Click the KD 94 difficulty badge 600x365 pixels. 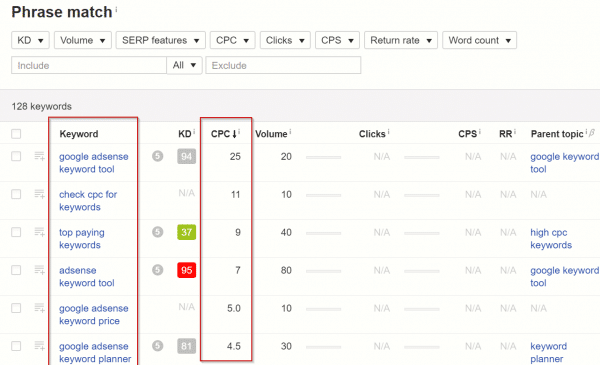tap(186, 156)
